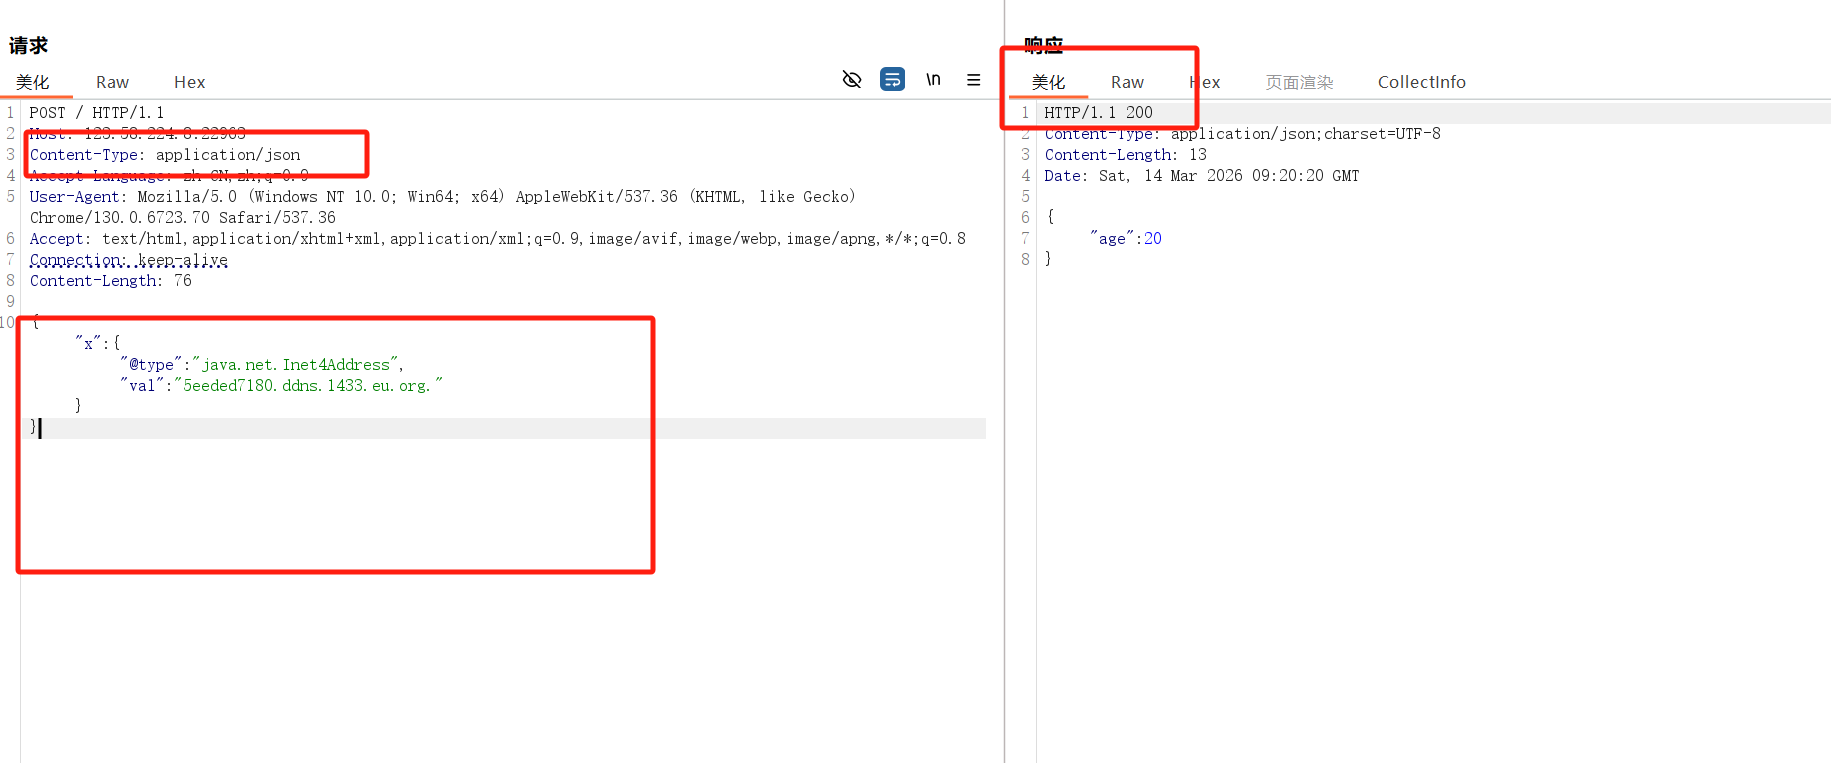Open the request editor hamburger menu
This screenshot has width=1831, height=763.
pyautogui.click(x=973, y=80)
